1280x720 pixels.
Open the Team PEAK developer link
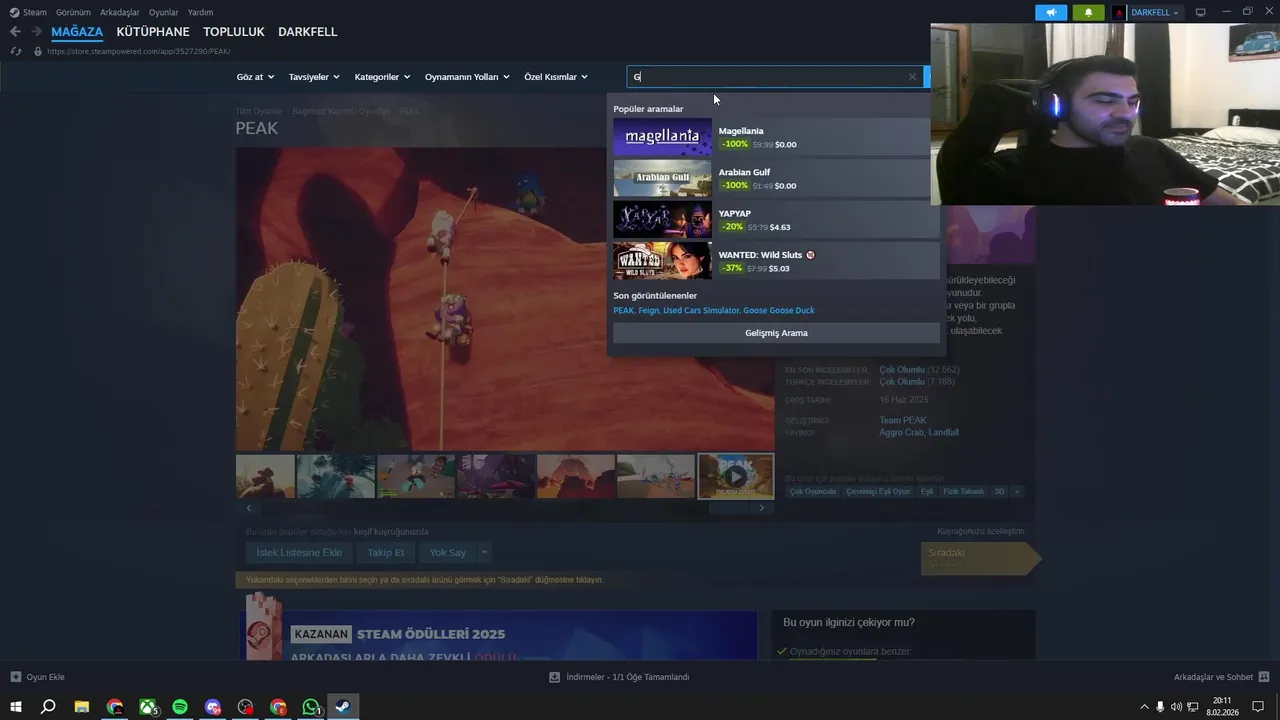[903, 421]
